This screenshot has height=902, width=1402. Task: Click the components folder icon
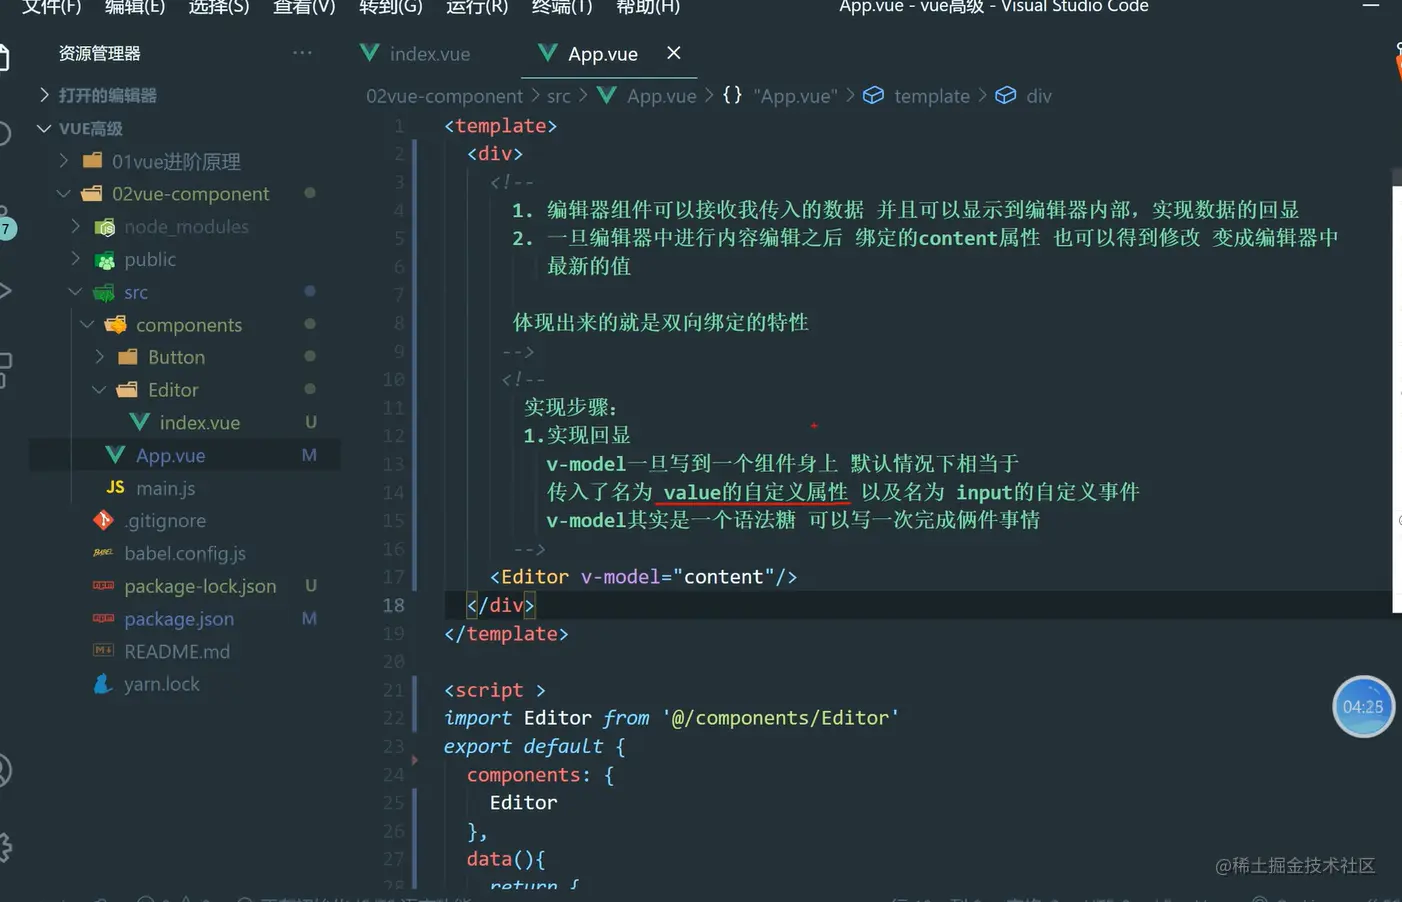116,325
